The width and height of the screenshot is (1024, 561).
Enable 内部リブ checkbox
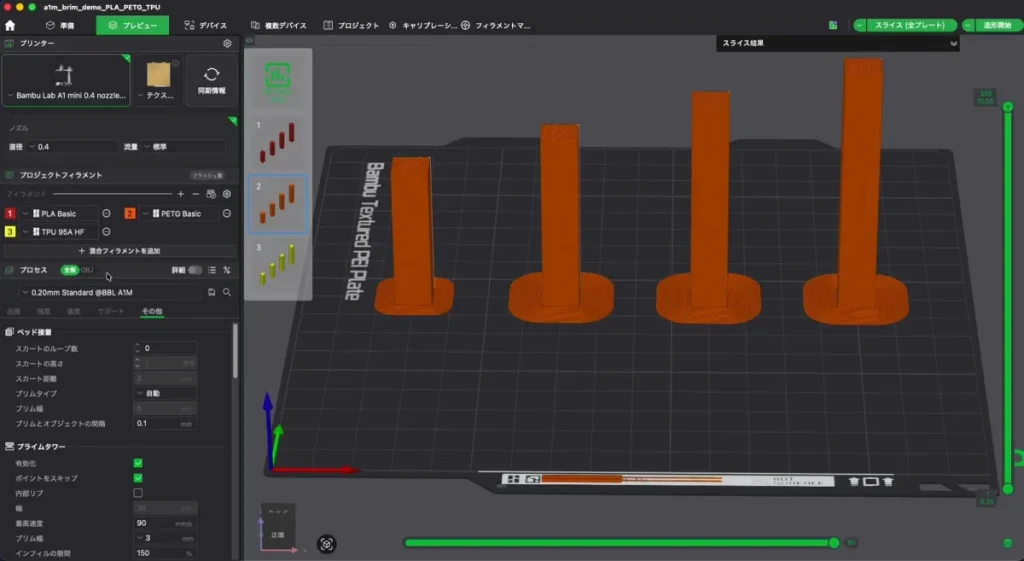pos(138,493)
